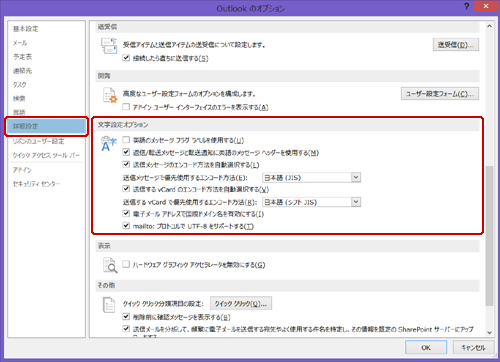Viewport: 500px width, 362px height.
Task: Click ユーザー設定フォーム(C)... button
Action: 440,94
